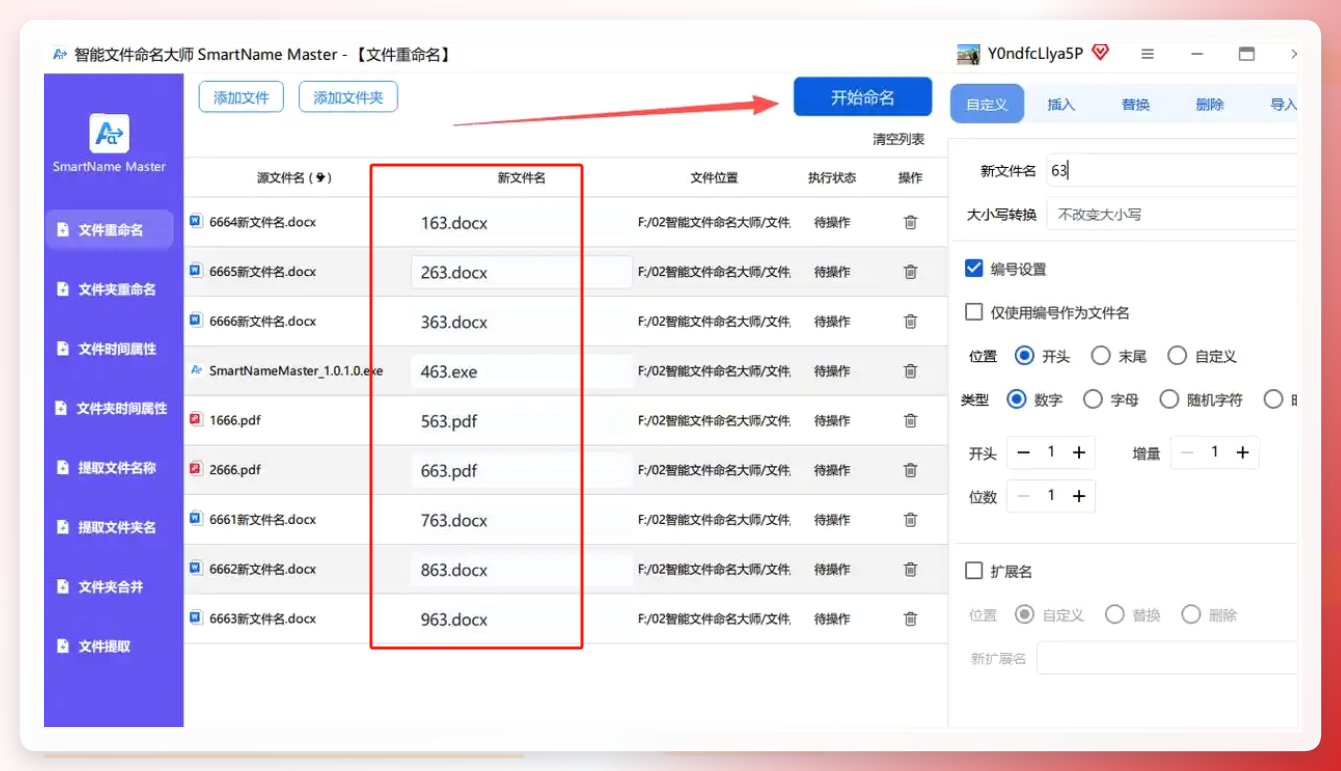Open the hamburger menu in title bar

1148,54
